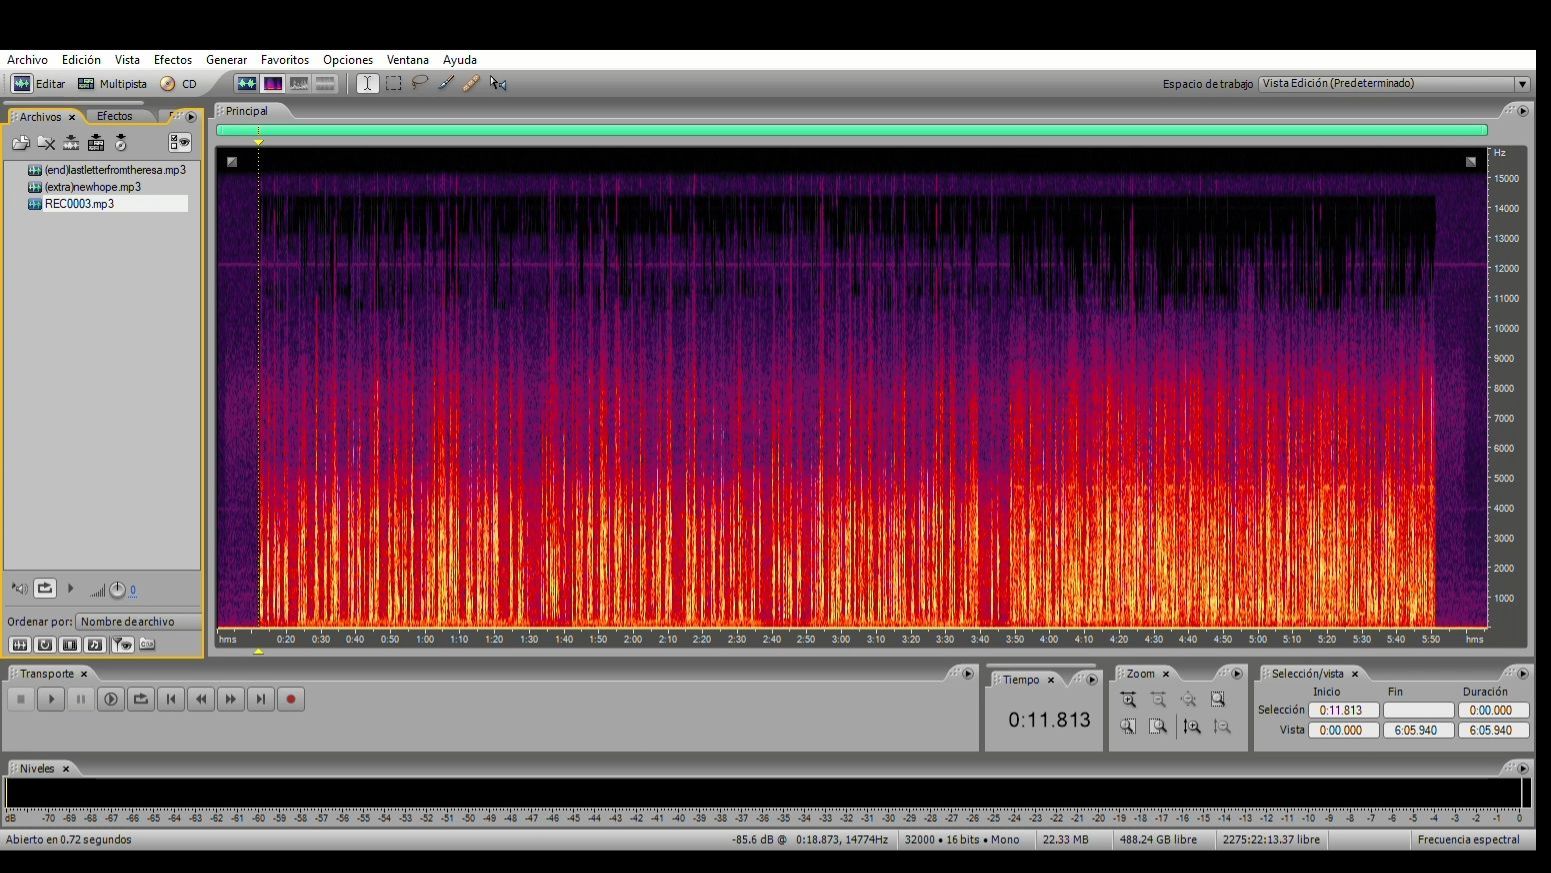The image size is (1551, 873).
Task: Click Close Files icon in Archivos panel
Action: pyautogui.click(x=46, y=143)
